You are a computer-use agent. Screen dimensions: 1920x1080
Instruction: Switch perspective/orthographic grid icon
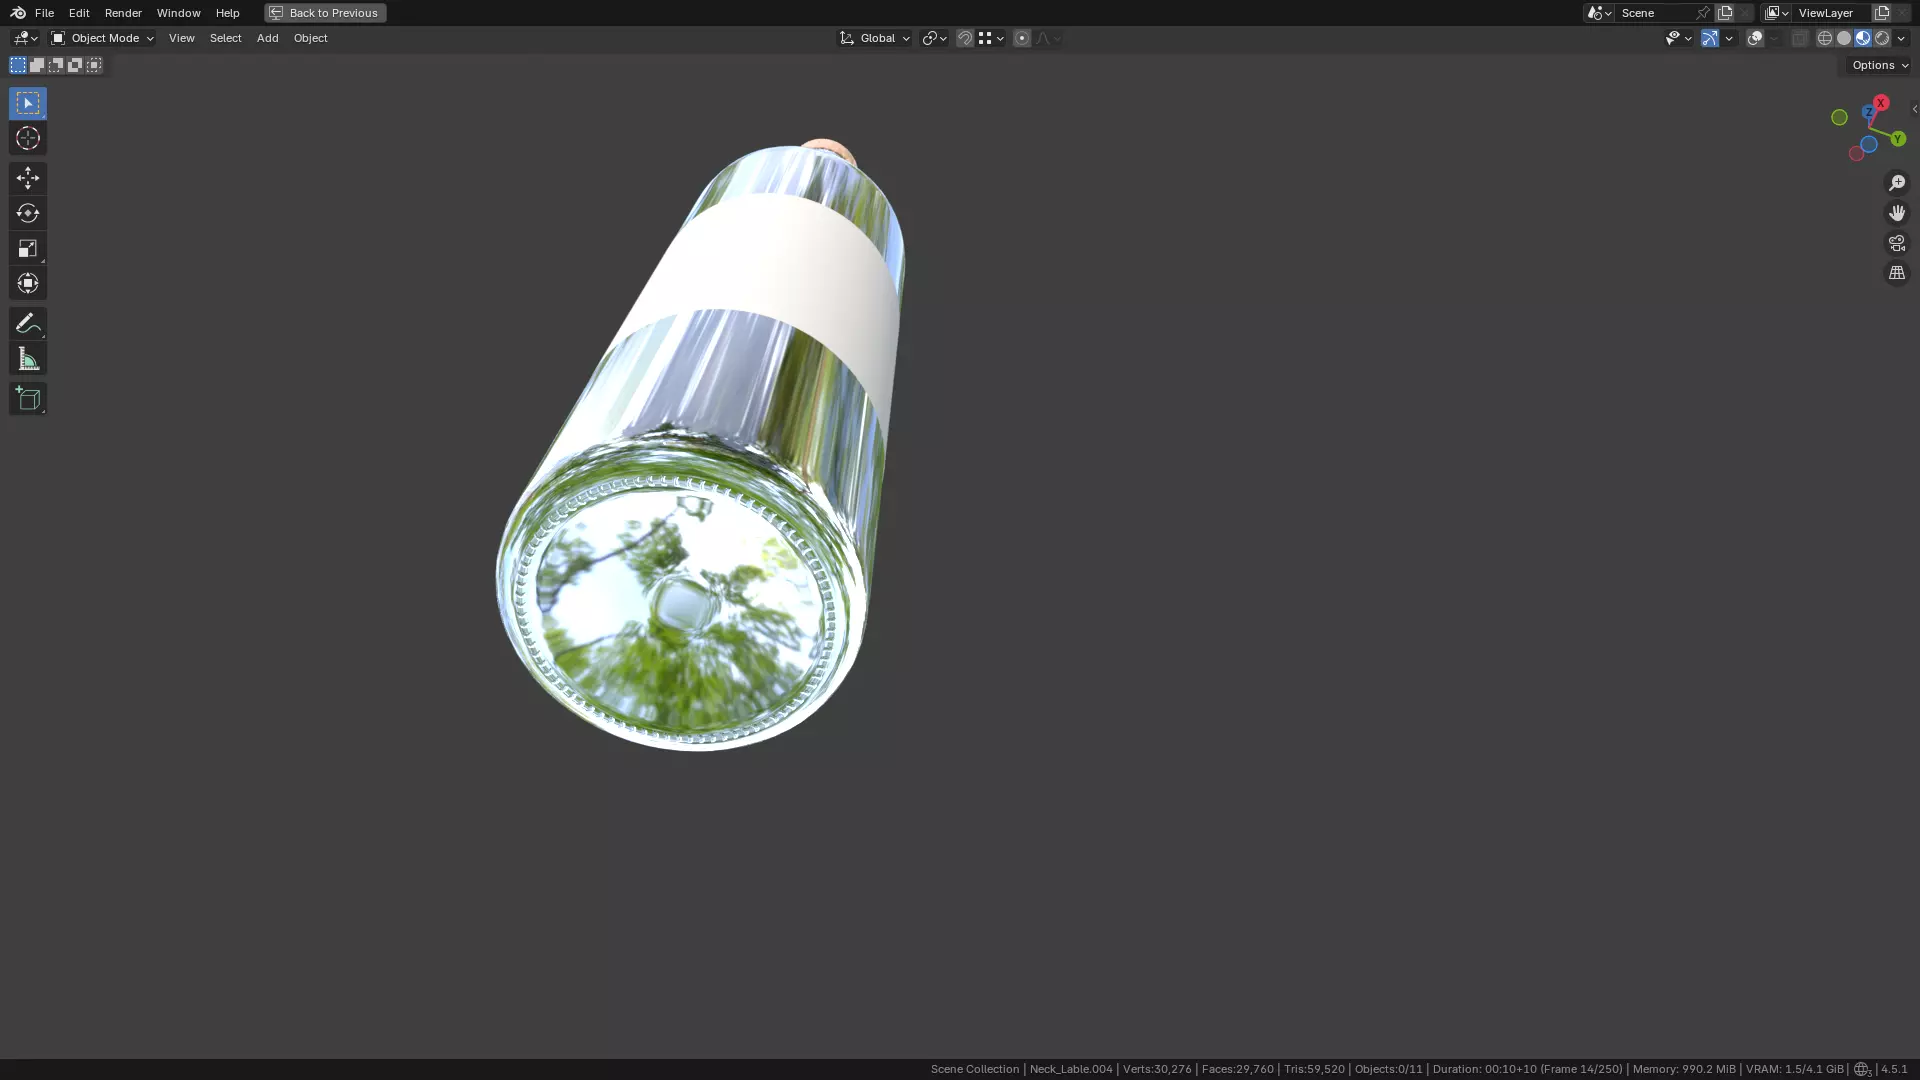(x=1897, y=273)
